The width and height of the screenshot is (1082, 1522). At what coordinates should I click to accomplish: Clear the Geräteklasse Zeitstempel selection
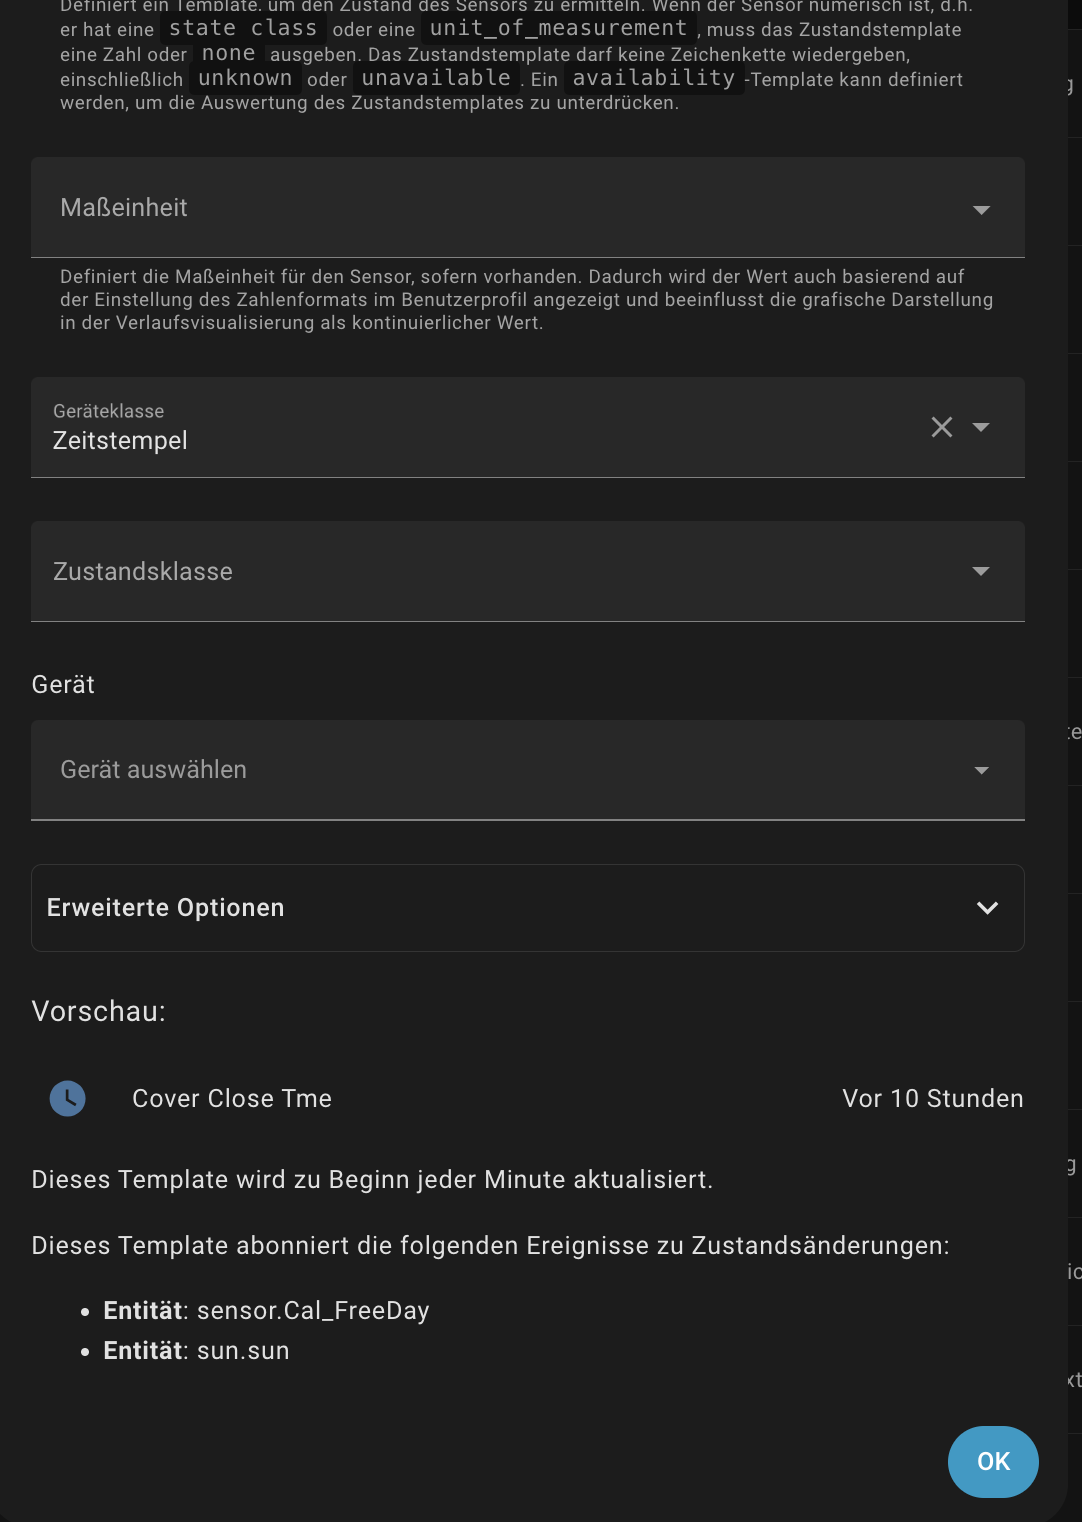click(x=942, y=427)
